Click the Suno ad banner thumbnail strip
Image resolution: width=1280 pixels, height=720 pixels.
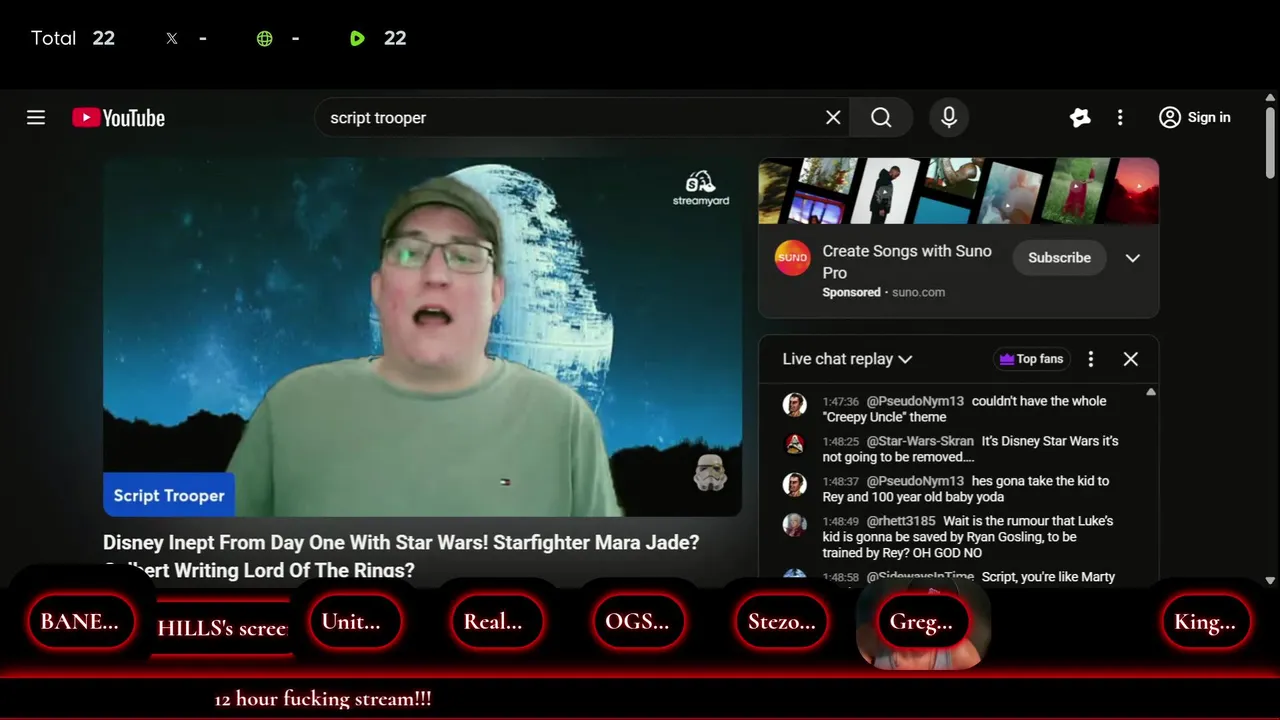click(958, 191)
